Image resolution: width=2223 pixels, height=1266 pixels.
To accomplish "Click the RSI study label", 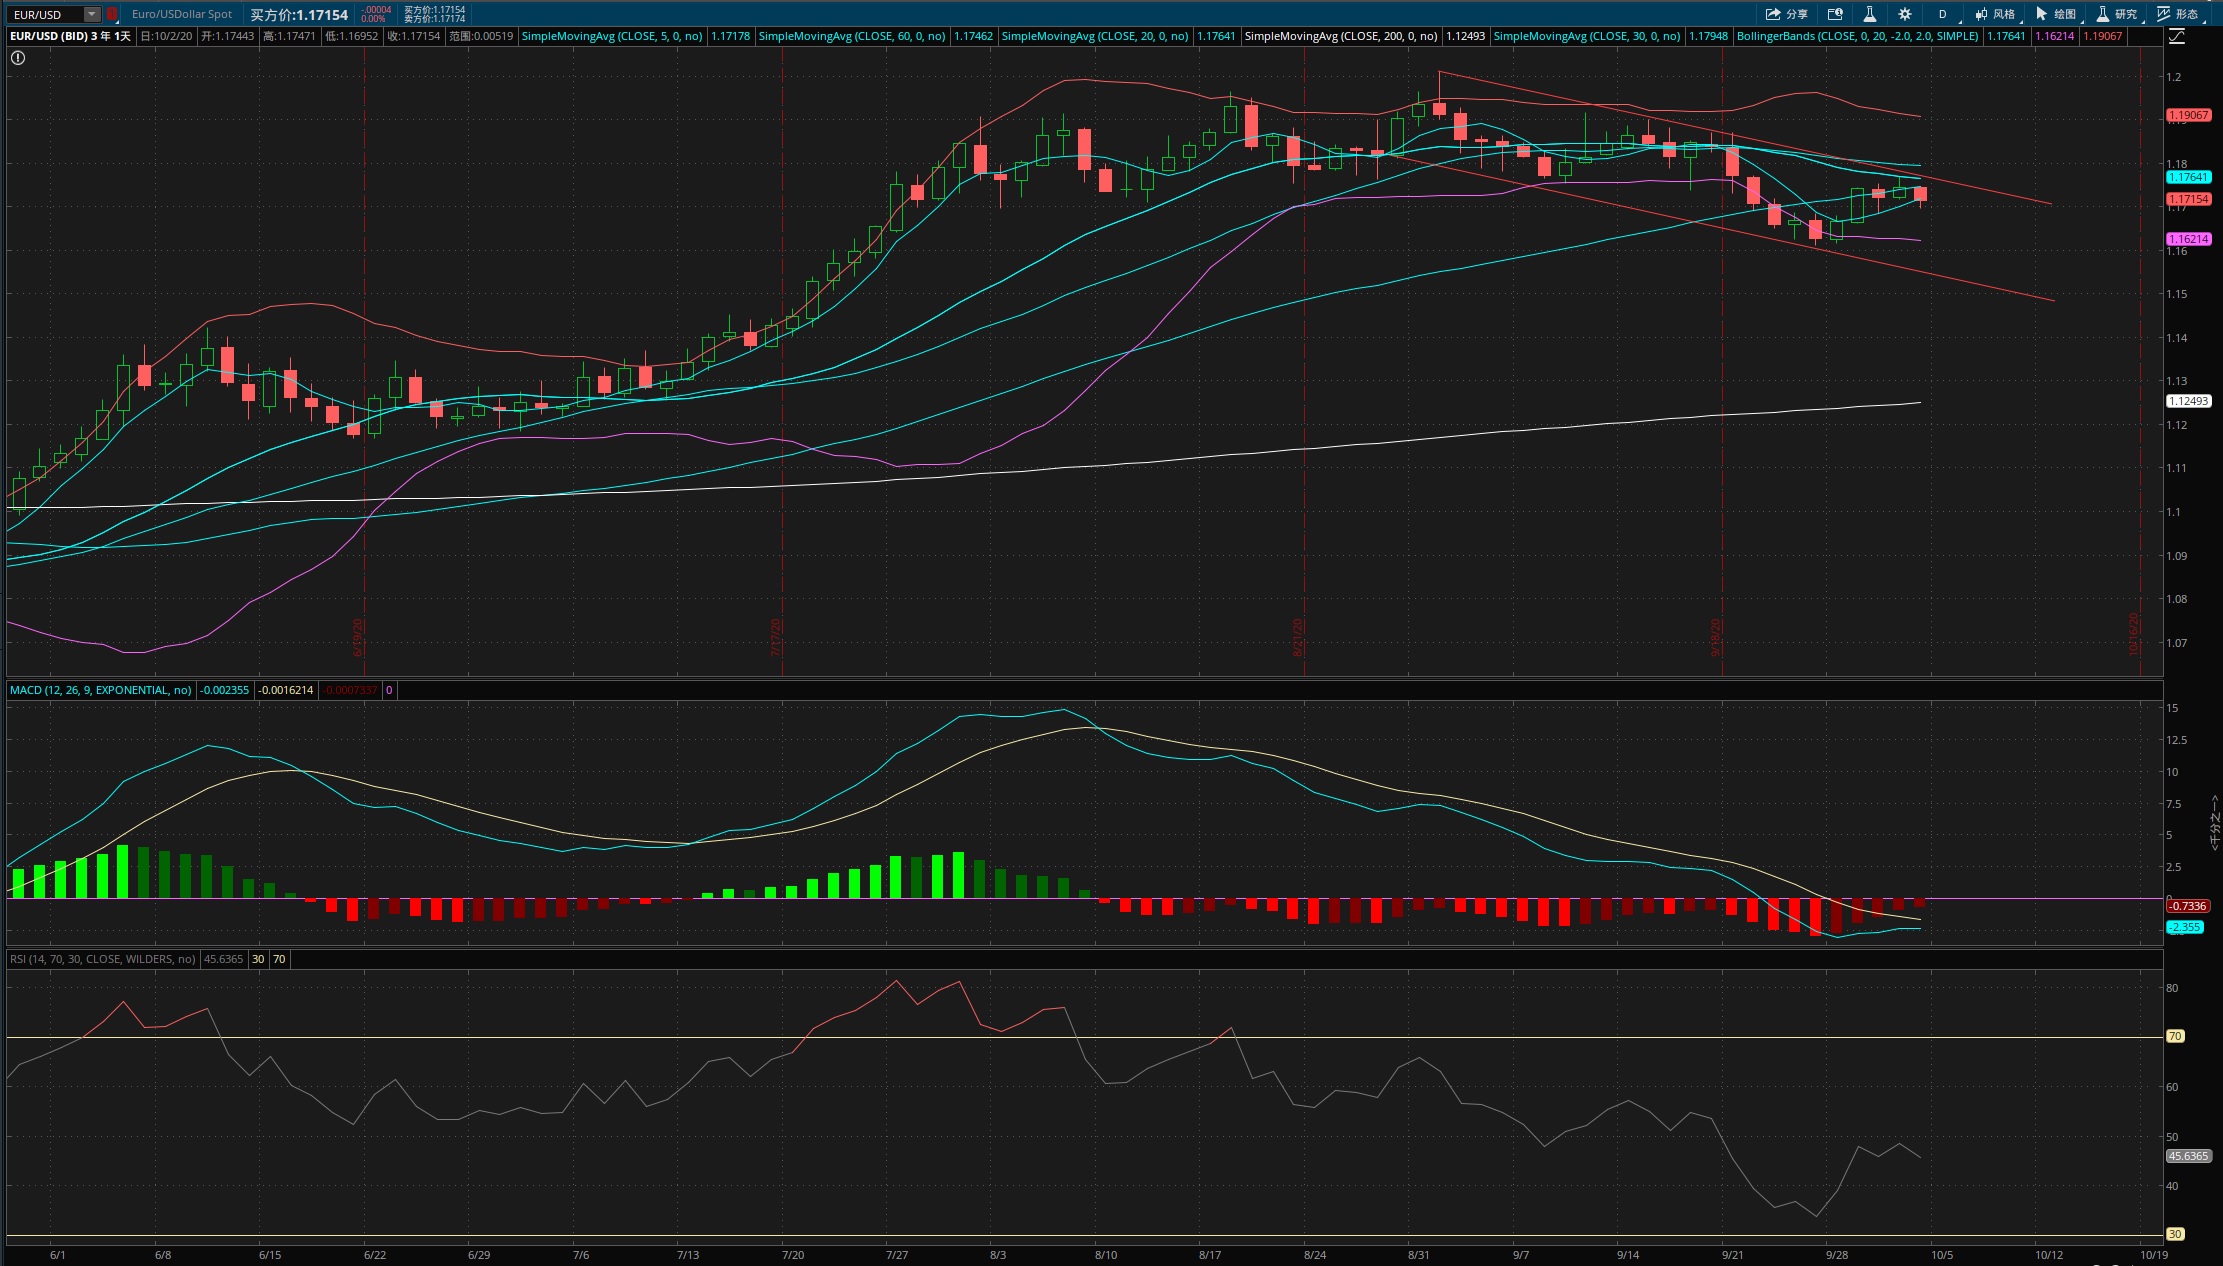I will click(103, 959).
